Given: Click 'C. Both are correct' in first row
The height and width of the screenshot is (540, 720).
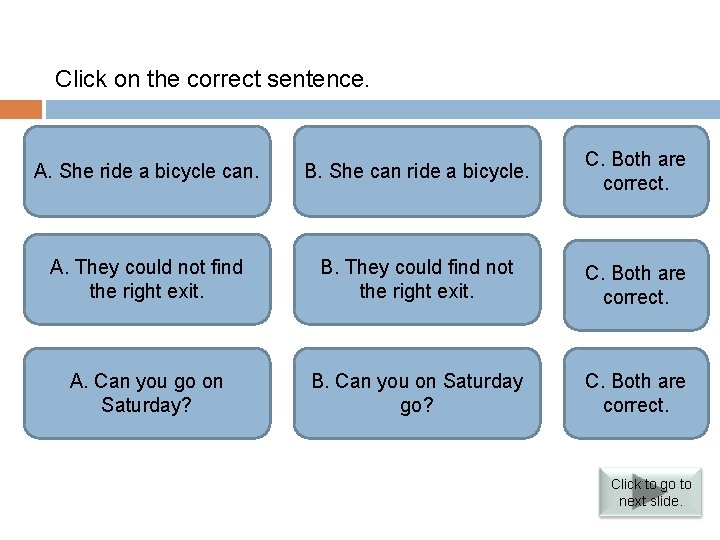Looking at the screenshot, I should tap(635, 171).
